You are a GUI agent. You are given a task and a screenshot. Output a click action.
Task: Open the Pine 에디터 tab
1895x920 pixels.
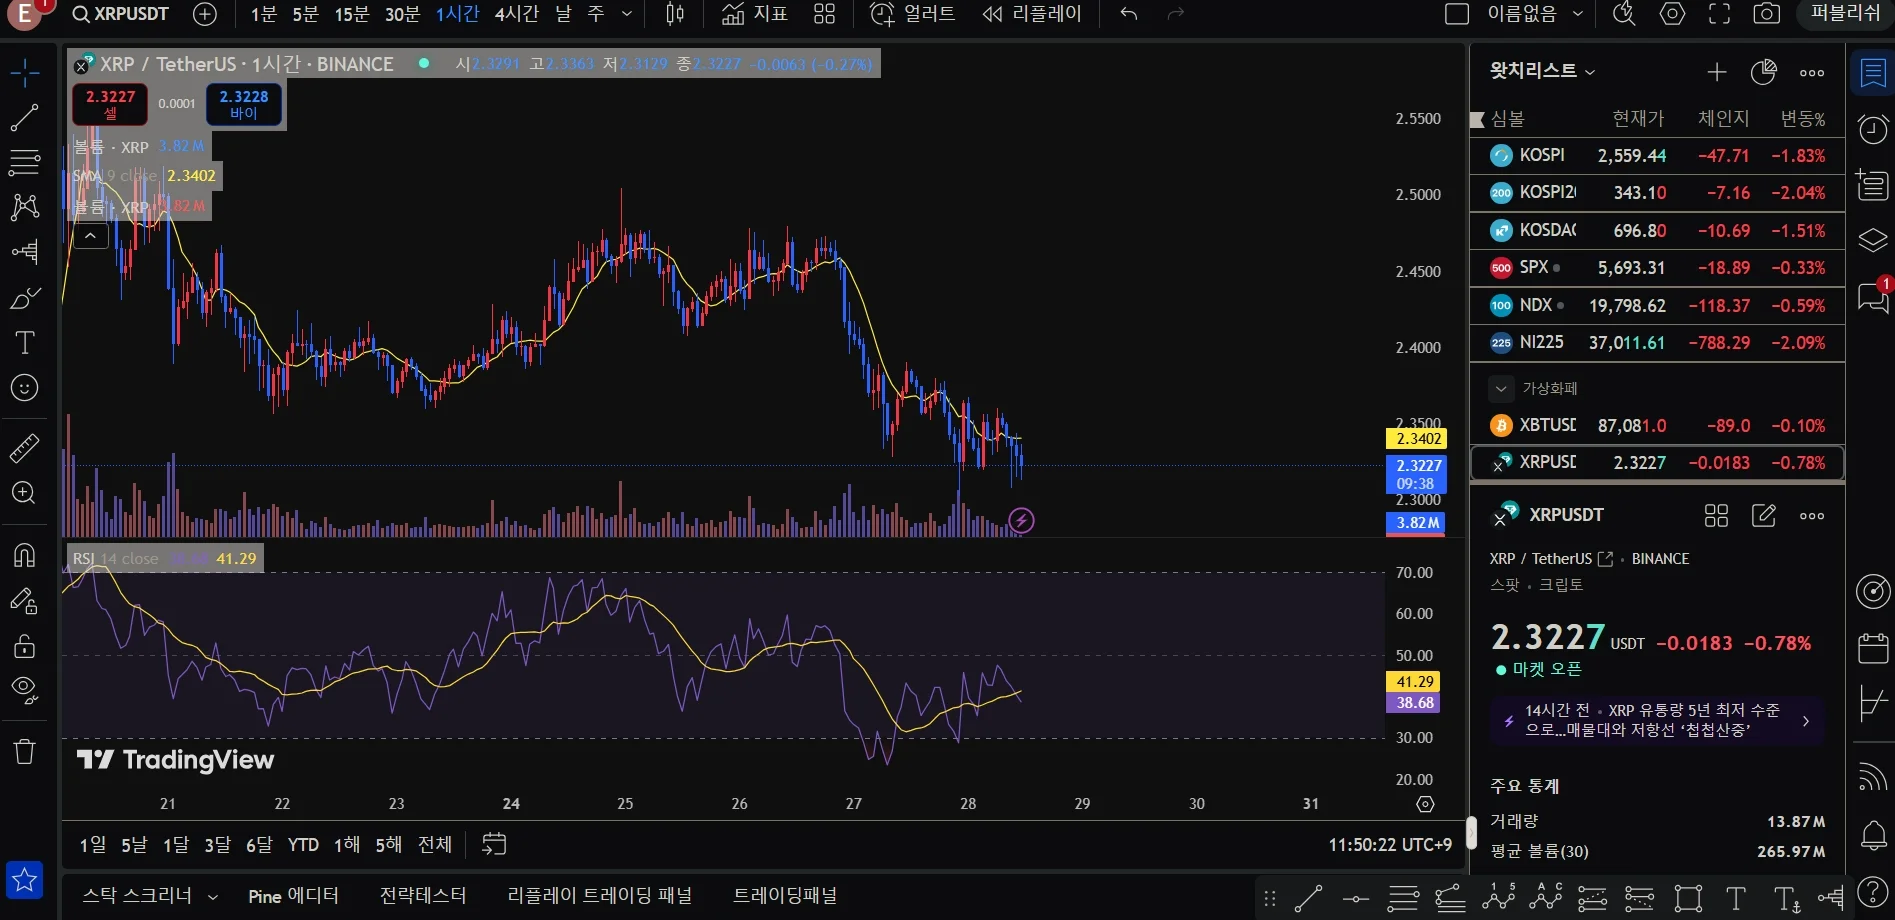click(293, 896)
